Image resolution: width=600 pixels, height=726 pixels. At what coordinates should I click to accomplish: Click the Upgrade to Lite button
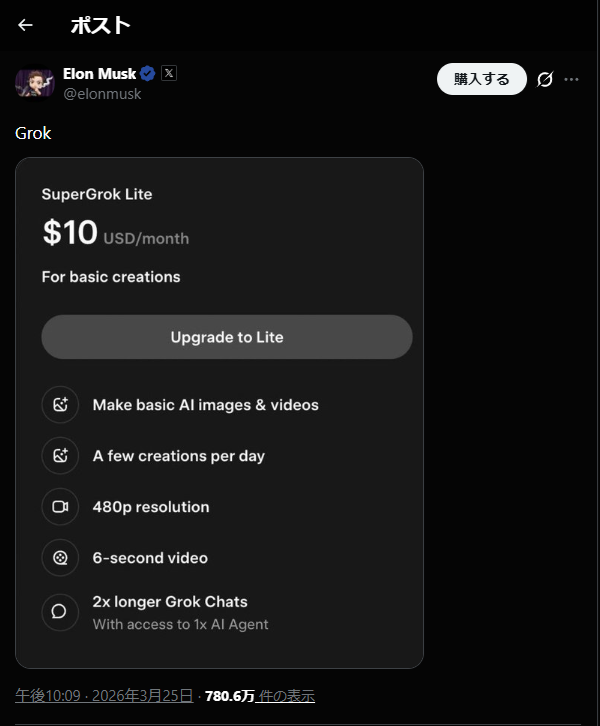click(x=227, y=337)
